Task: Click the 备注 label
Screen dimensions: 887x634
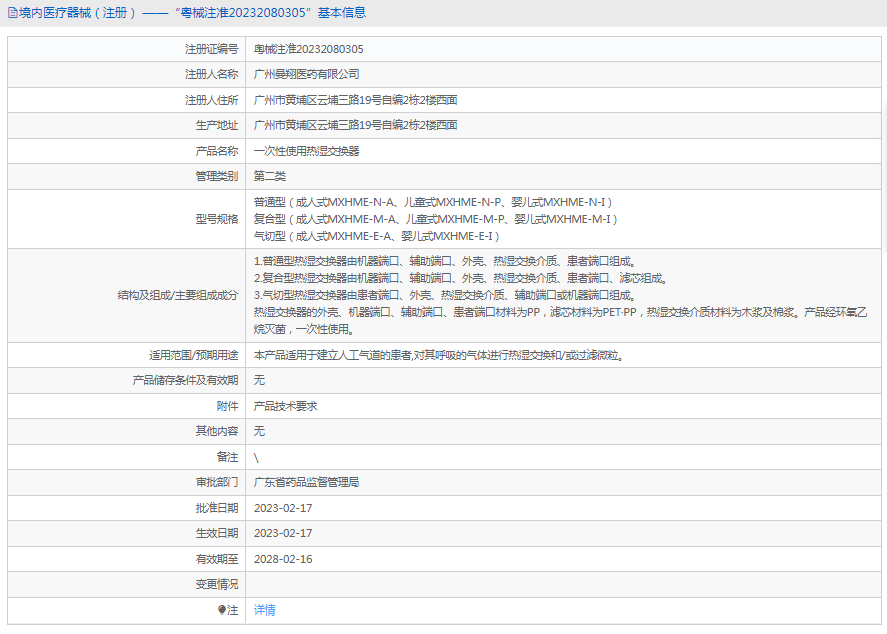Action: tap(227, 457)
